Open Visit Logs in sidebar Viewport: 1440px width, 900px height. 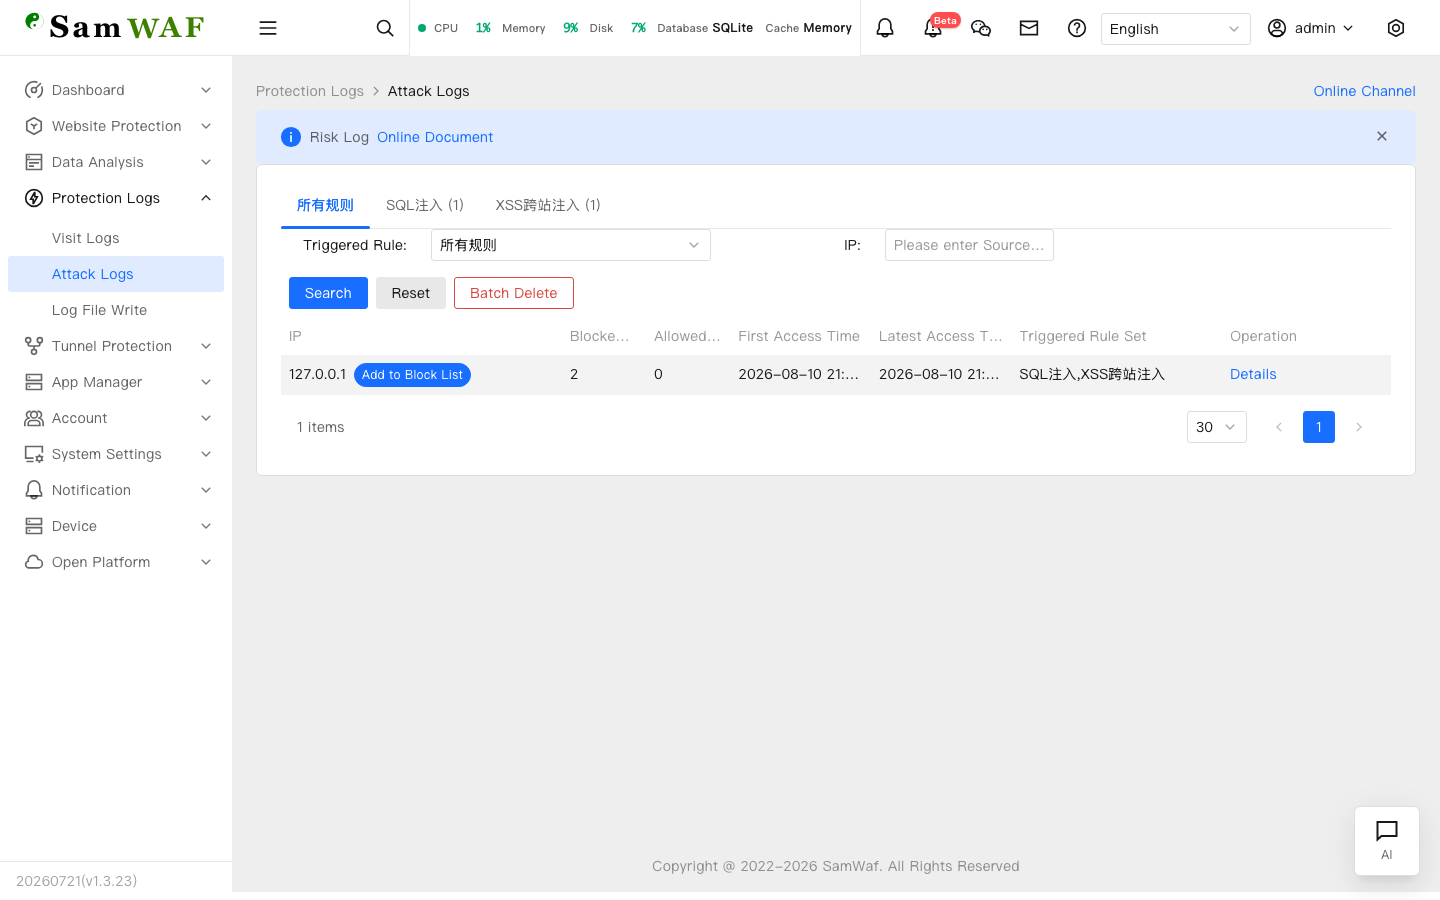(116, 238)
